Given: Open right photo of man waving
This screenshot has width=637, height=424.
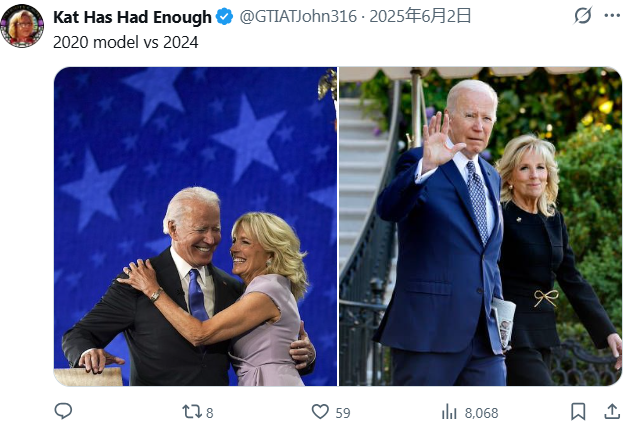Looking at the screenshot, I should click(480, 226).
